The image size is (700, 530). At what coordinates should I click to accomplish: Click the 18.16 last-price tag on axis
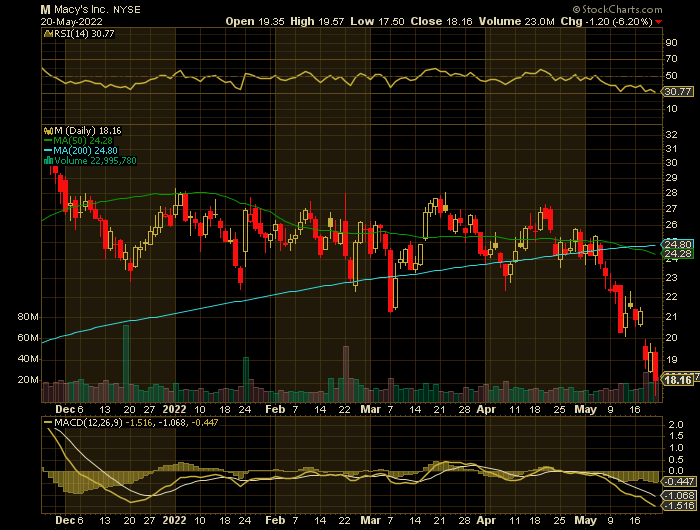click(x=678, y=380)
